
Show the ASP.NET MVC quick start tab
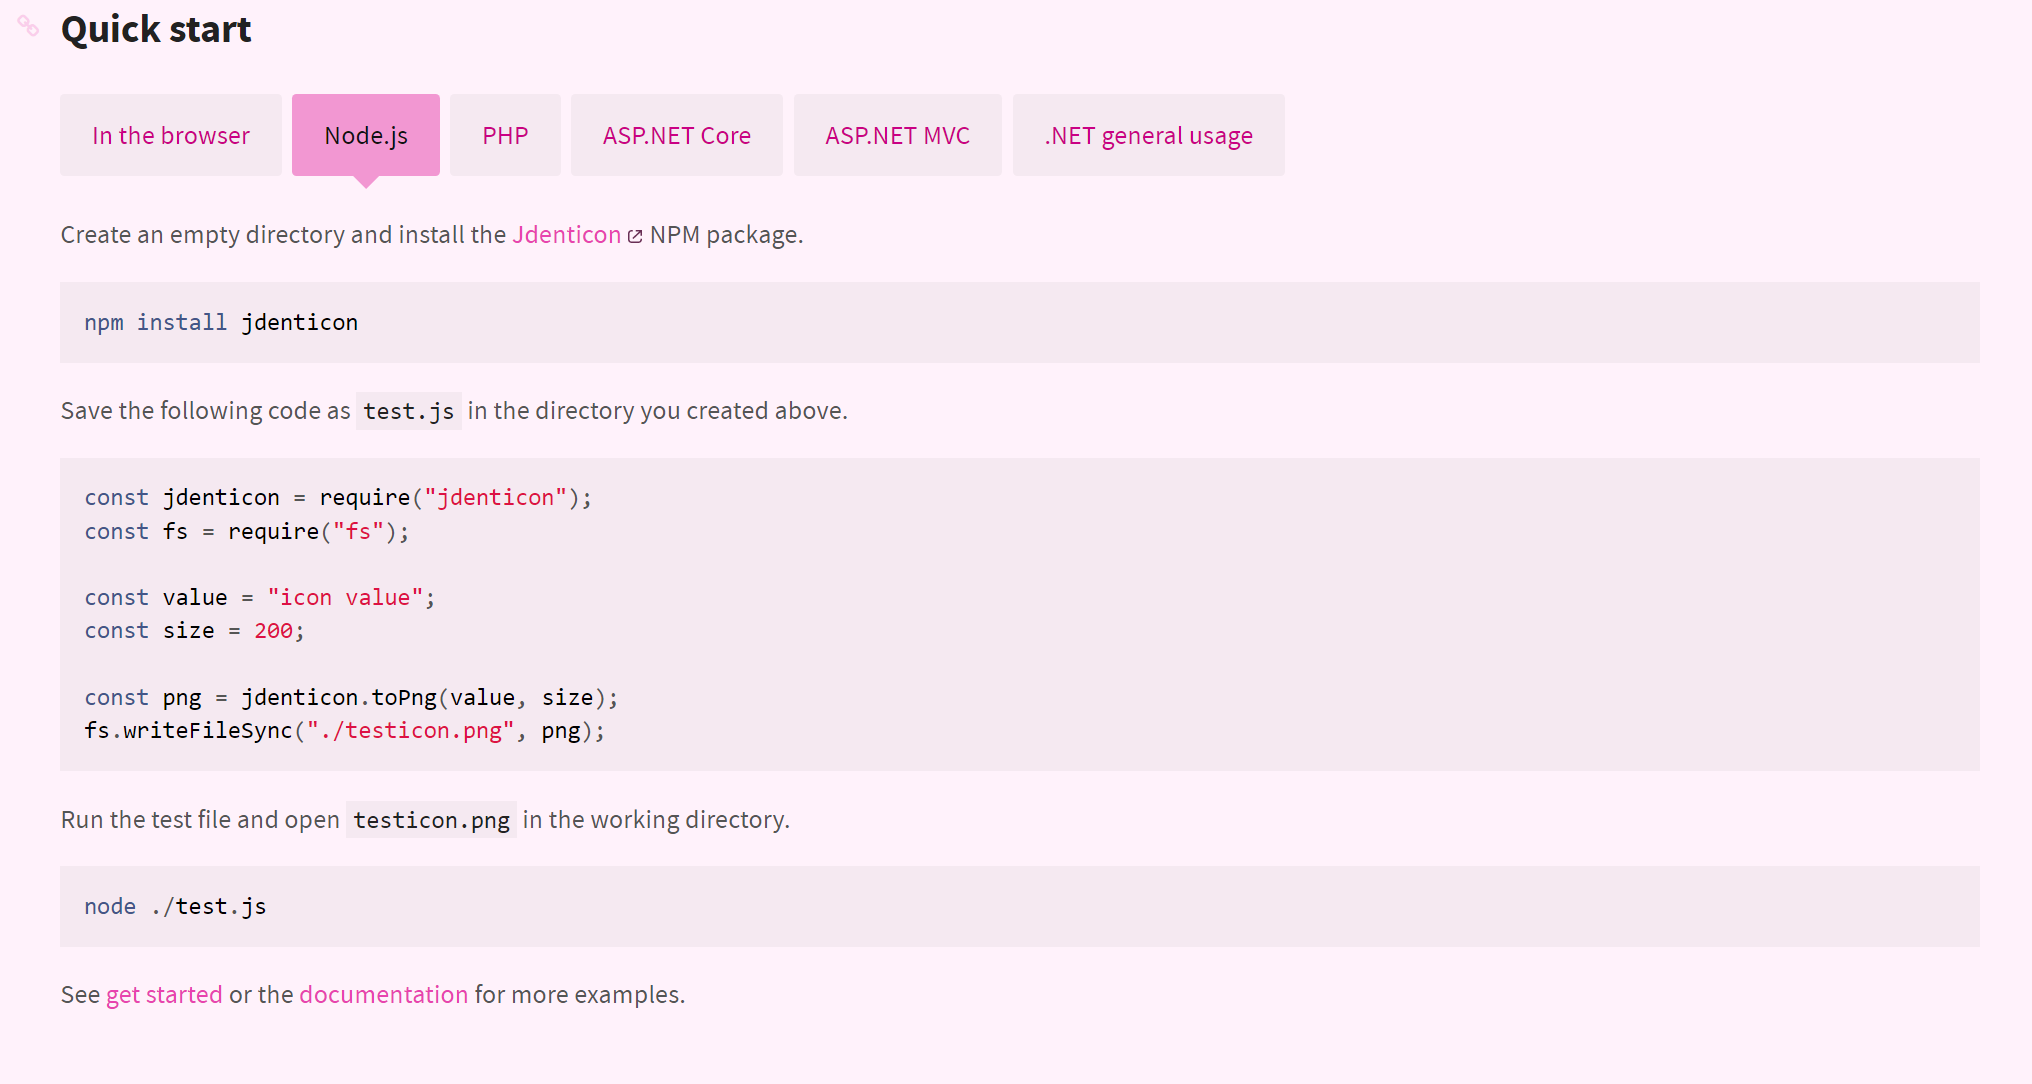(x=897, y=135)
